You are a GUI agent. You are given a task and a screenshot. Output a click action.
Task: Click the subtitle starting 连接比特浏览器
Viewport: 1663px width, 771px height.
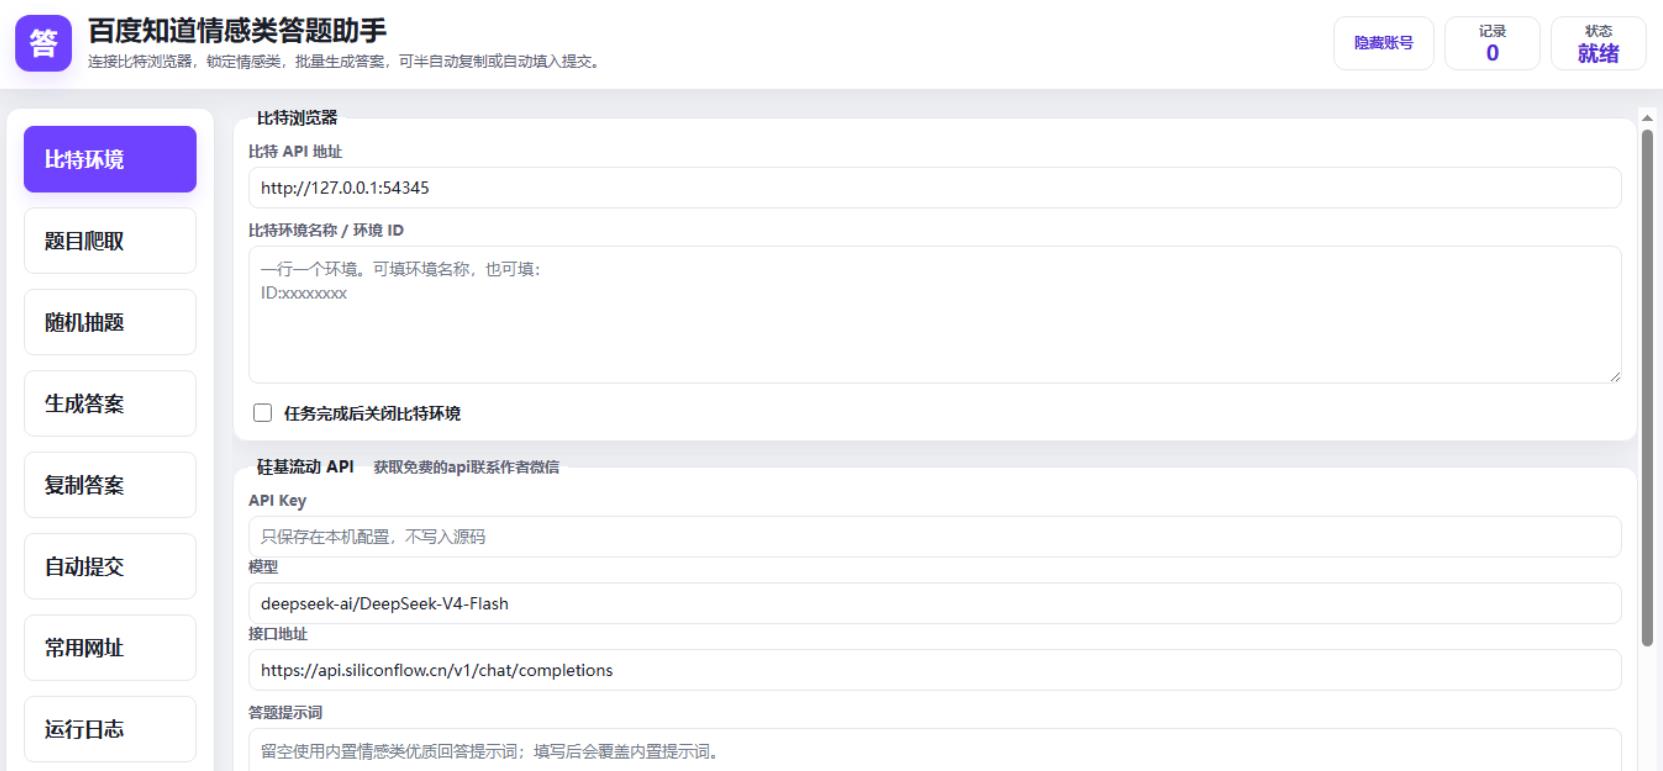pyautogui.click(x=345, y=62)
